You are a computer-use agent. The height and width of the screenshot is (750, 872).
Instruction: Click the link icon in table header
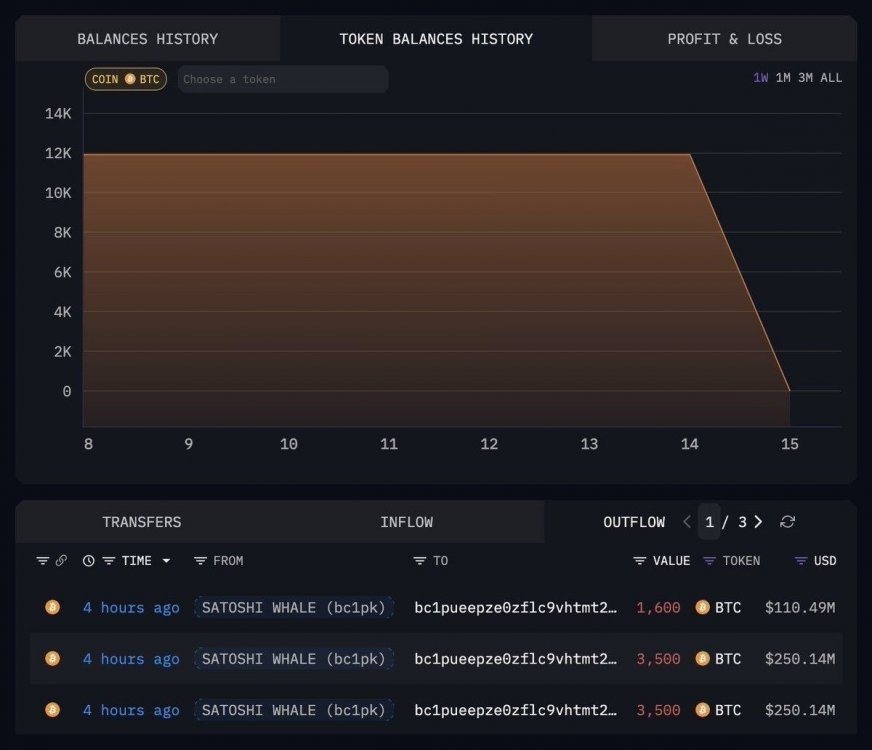[61, 561]
